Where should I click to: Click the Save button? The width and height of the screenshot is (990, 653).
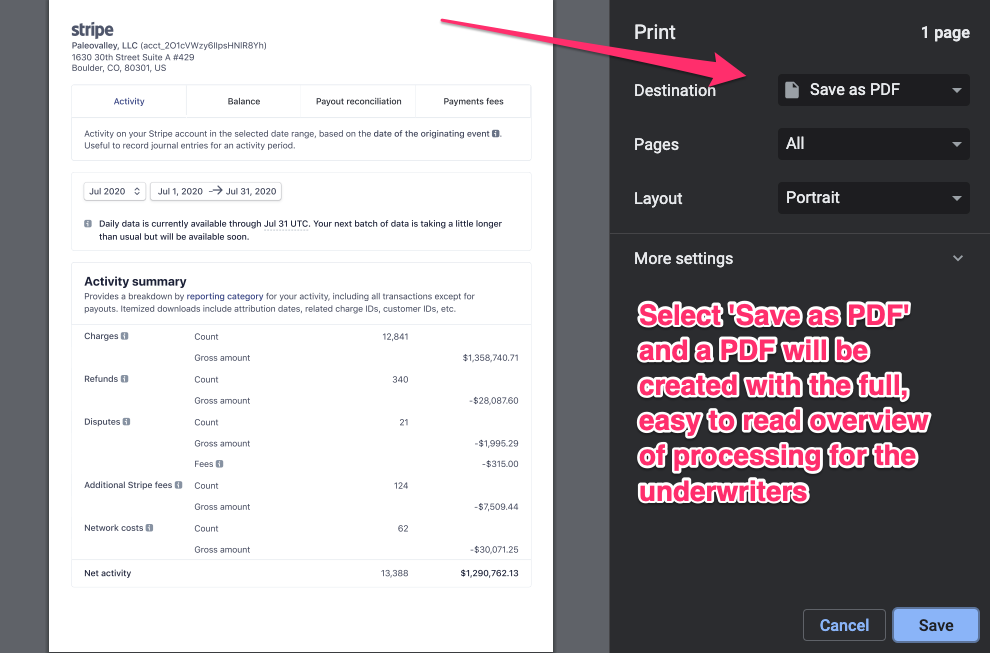point(936,625)
